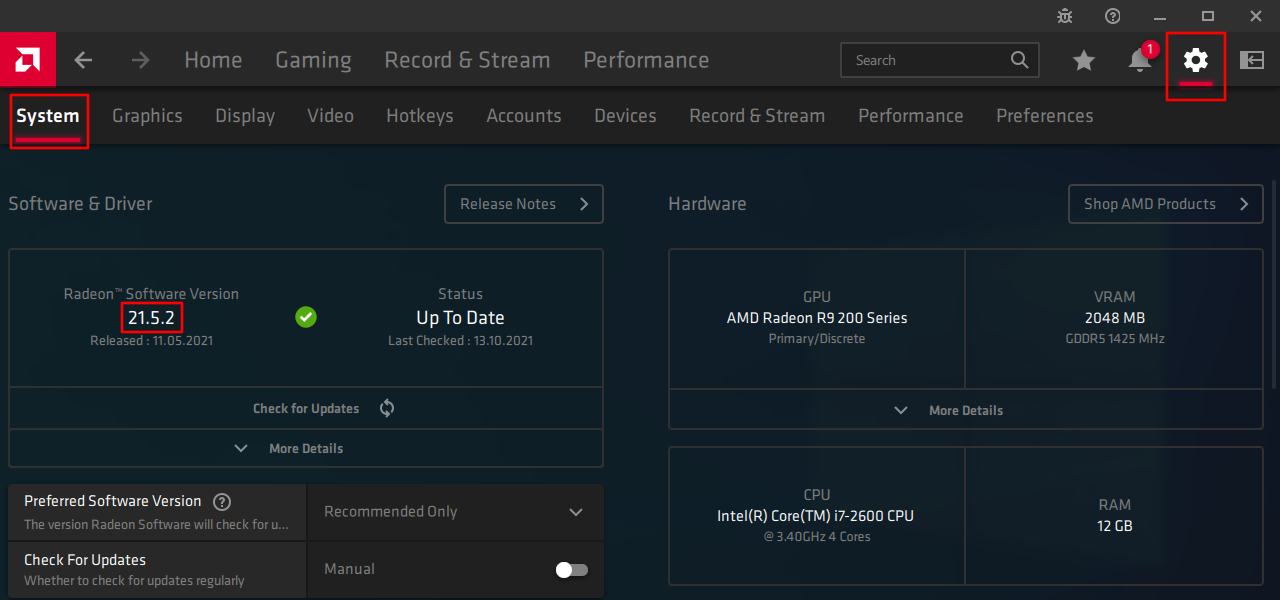Click the AMD logo icon
This screenshot has height=600, width=1280.
[x=27, y=60]
